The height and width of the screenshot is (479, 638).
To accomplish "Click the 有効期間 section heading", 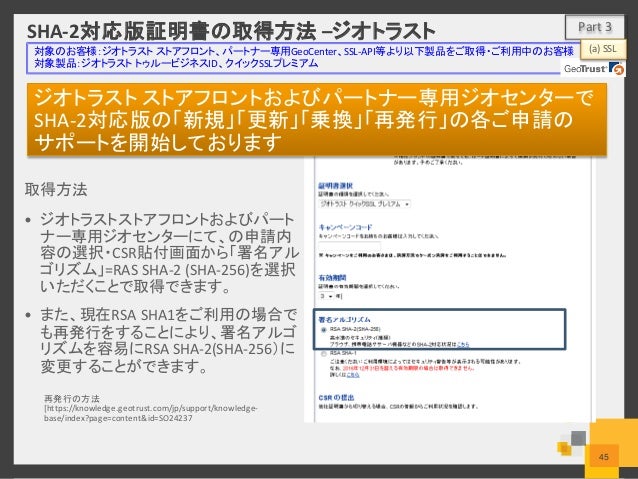I will (x=332, y=278).
